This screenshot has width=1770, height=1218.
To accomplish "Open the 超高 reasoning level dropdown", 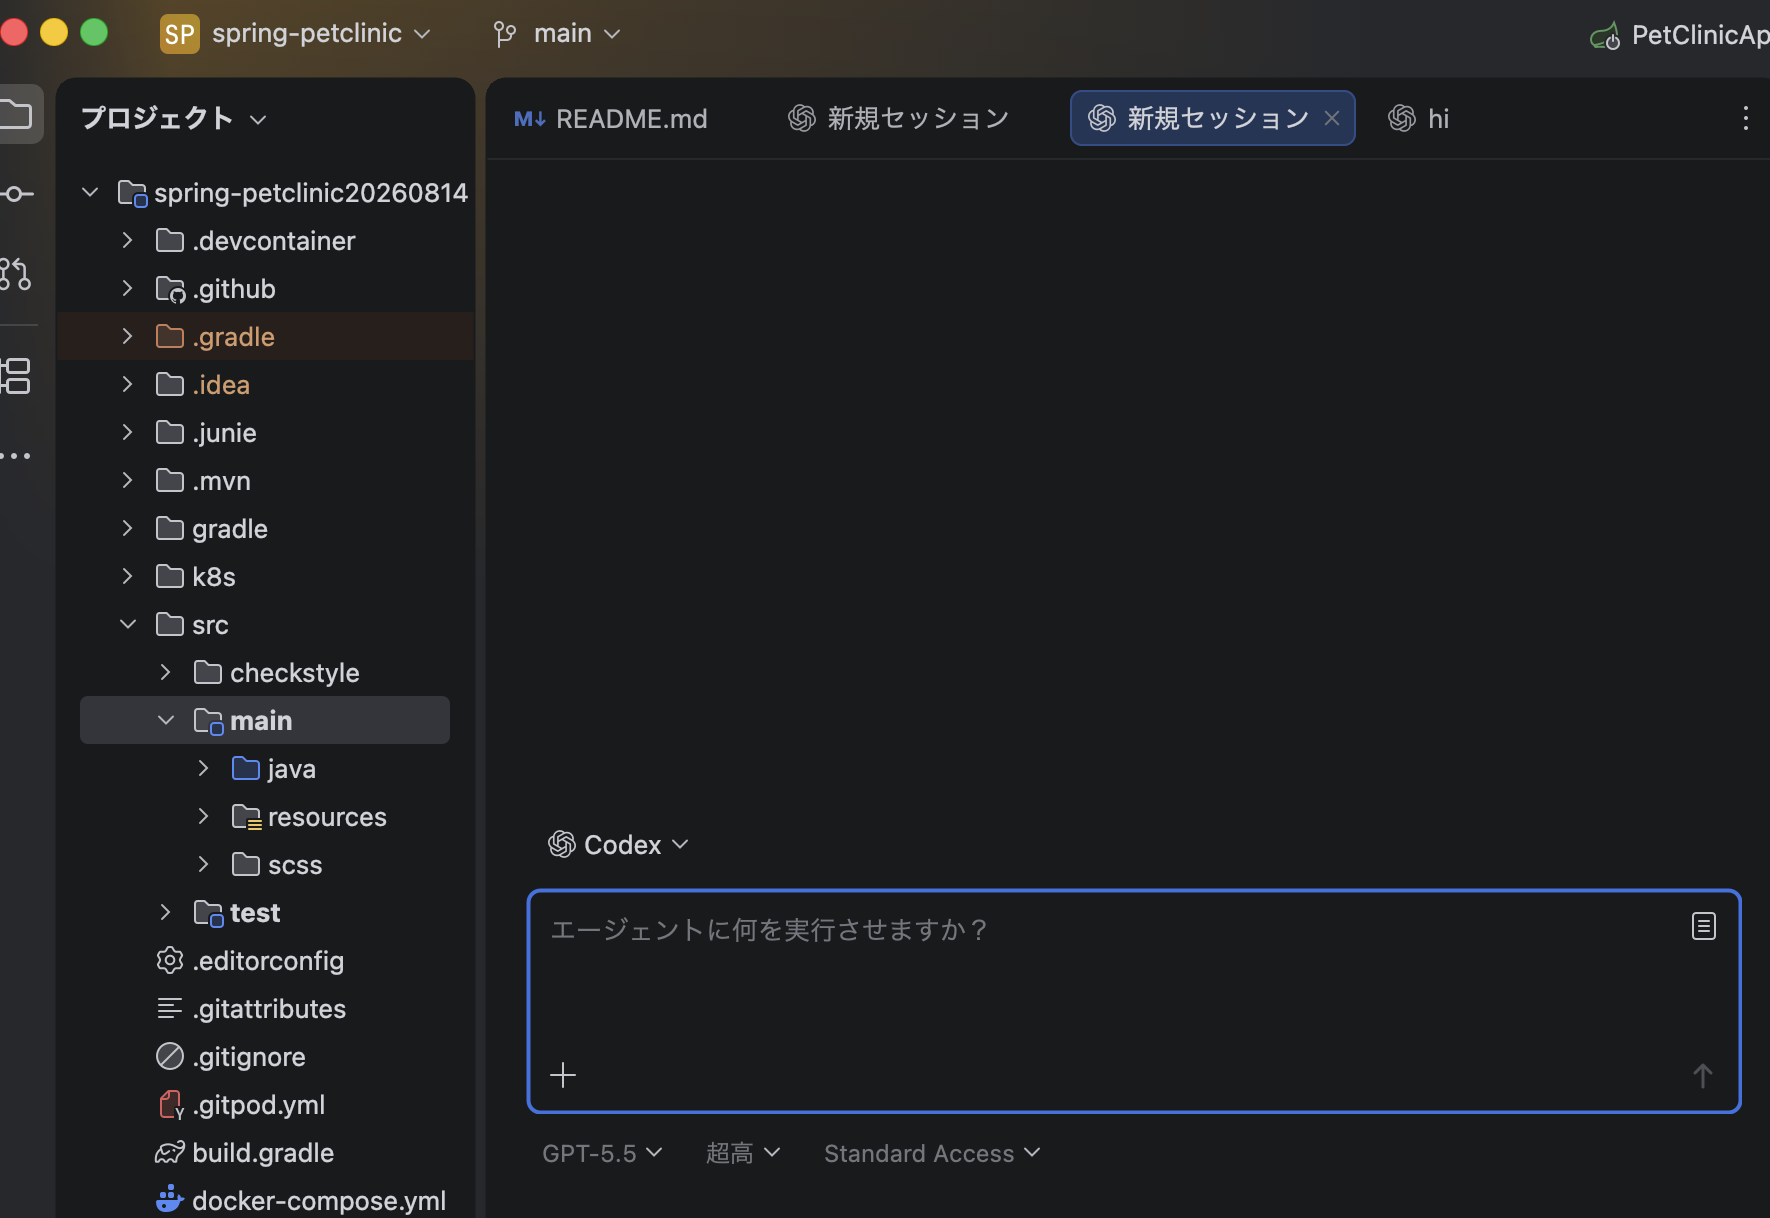I will [x=743, y=1153].
